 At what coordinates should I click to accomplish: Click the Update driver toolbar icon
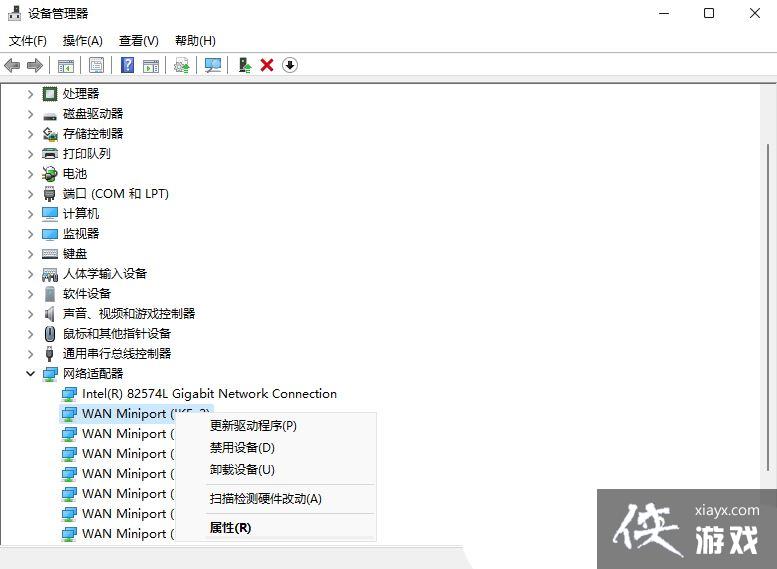pos(182,65)
